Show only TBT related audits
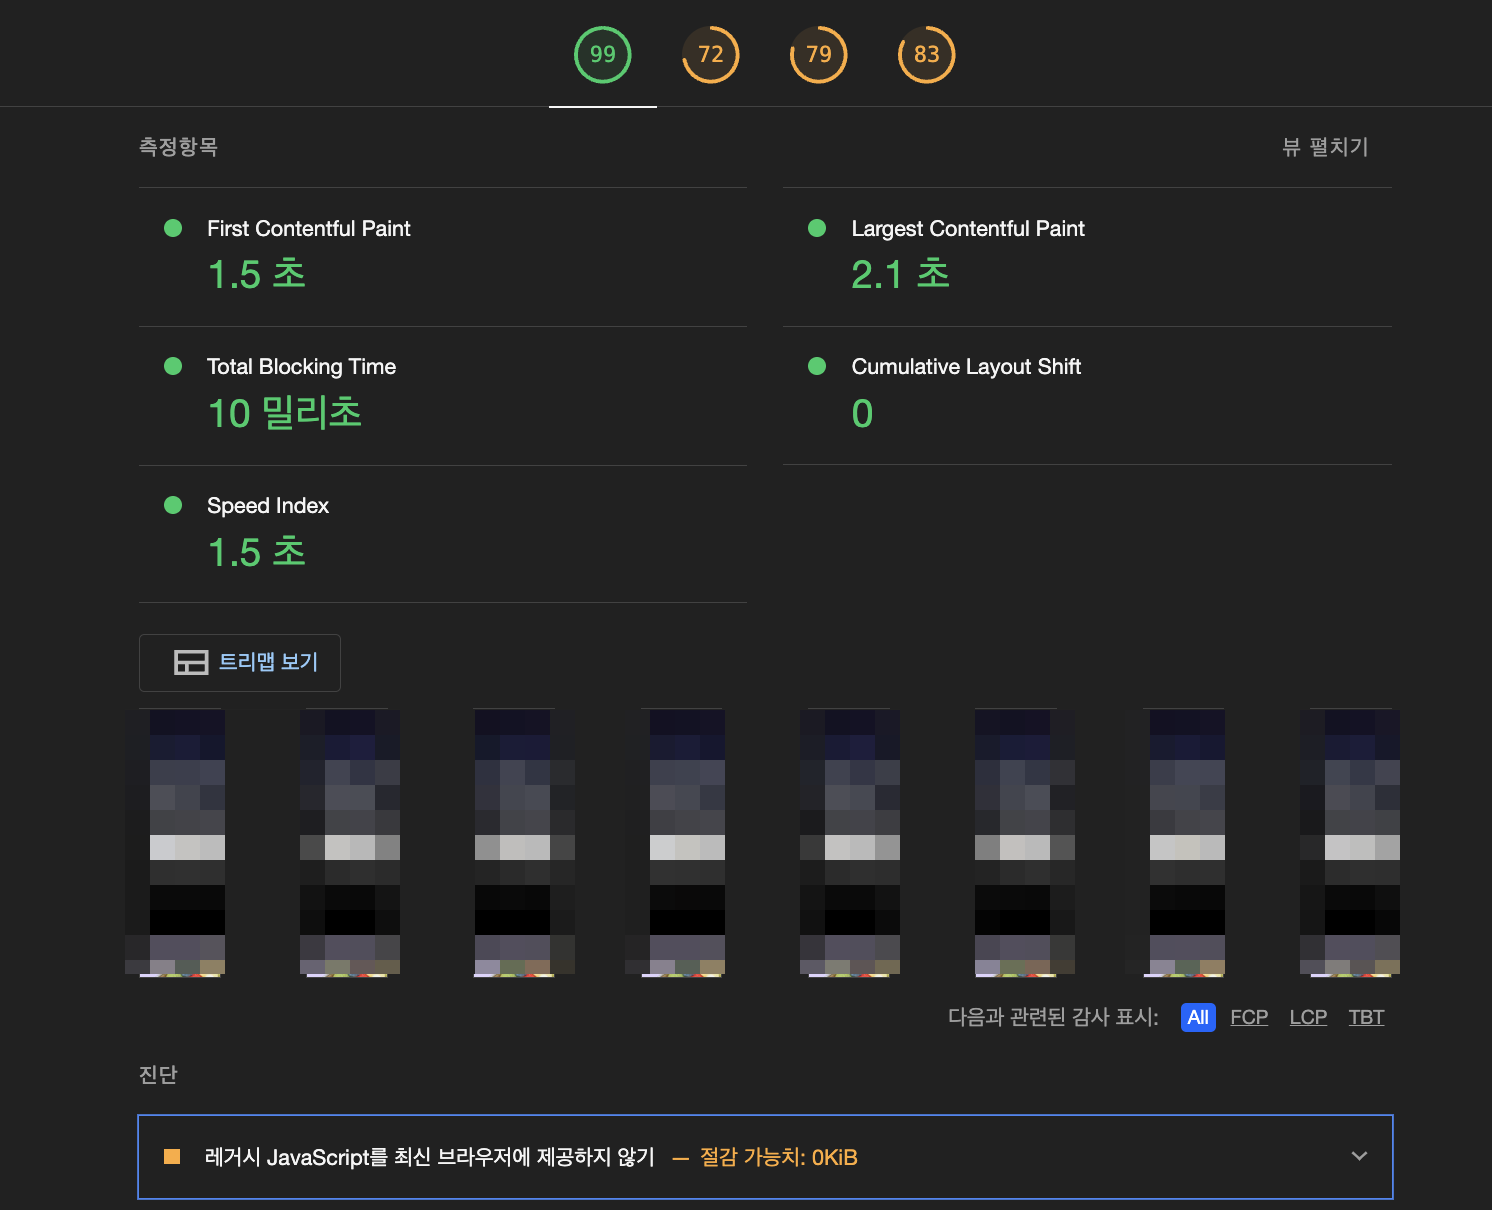The width and height of the screenshot is (1492, 1210). [1365, 1017]
